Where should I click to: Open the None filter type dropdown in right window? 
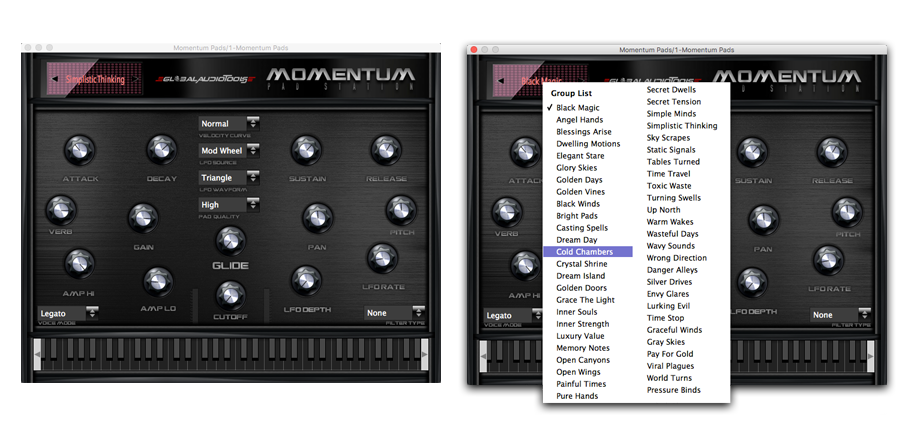840,314
